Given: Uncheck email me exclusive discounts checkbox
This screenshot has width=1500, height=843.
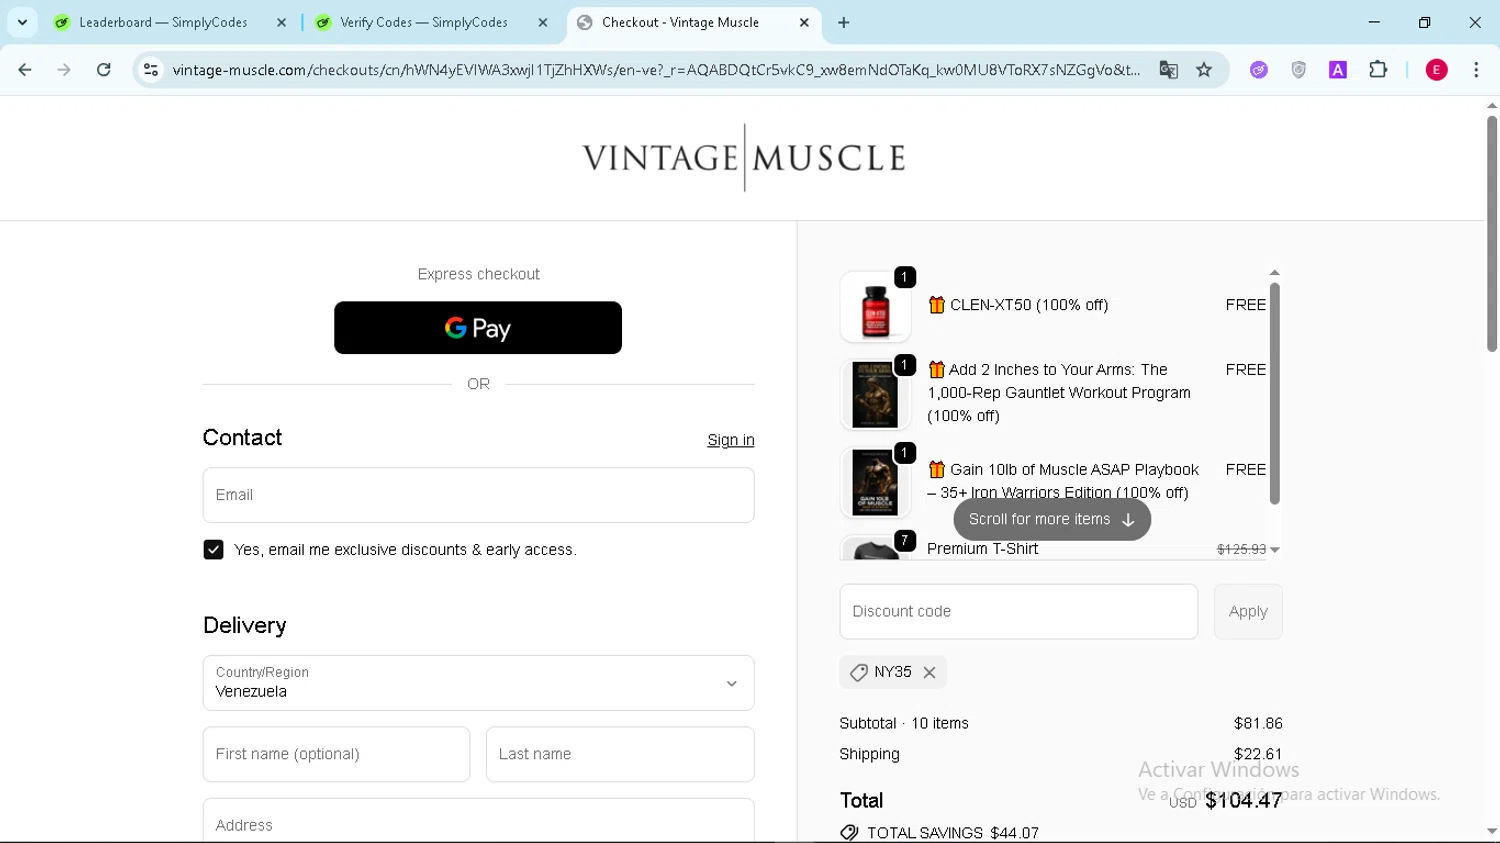Looking at the screenshot, I should pyautogui.click(x=213, y=550).
